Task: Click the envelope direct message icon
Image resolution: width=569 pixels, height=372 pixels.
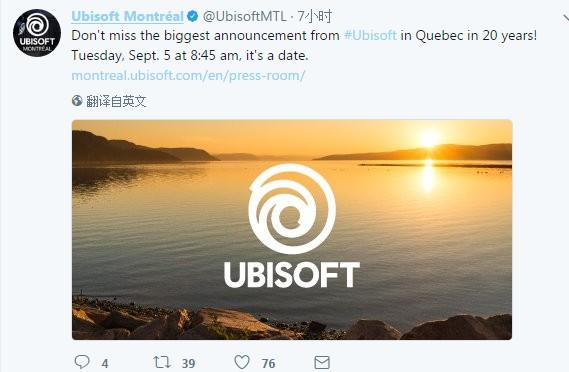Action: pyautogui.click(x=322, y=362)
